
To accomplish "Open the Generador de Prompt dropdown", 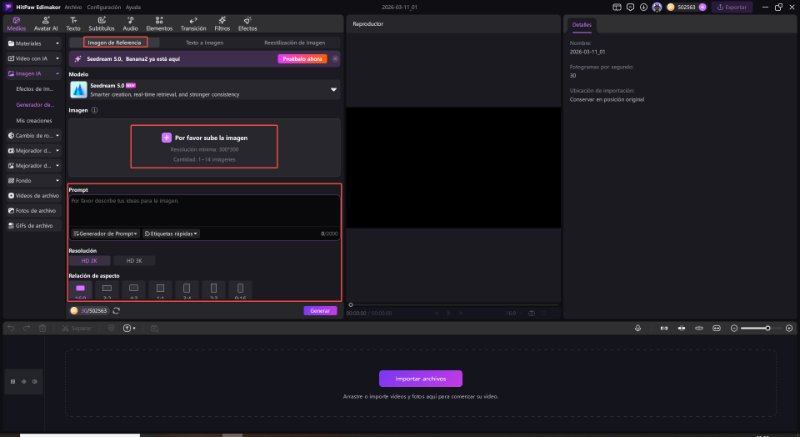I will tap(105, 233).
